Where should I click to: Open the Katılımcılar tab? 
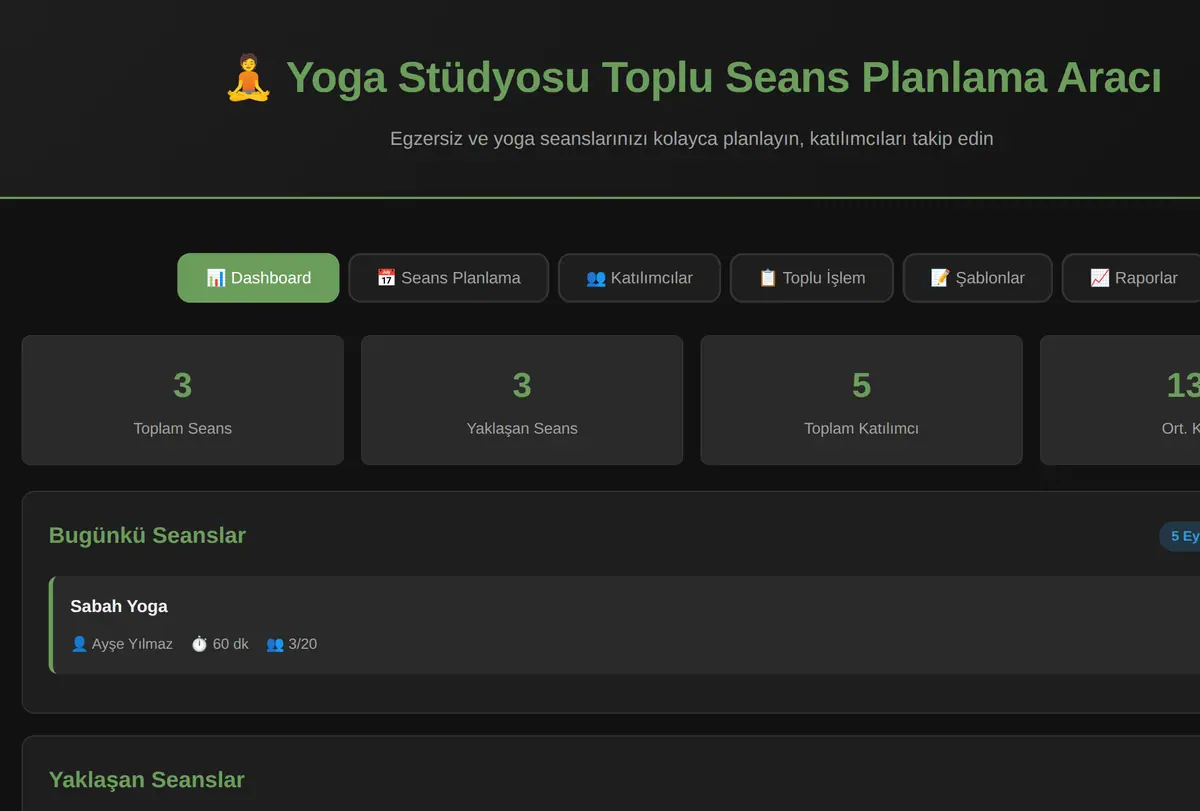click(x=639, y=278)
